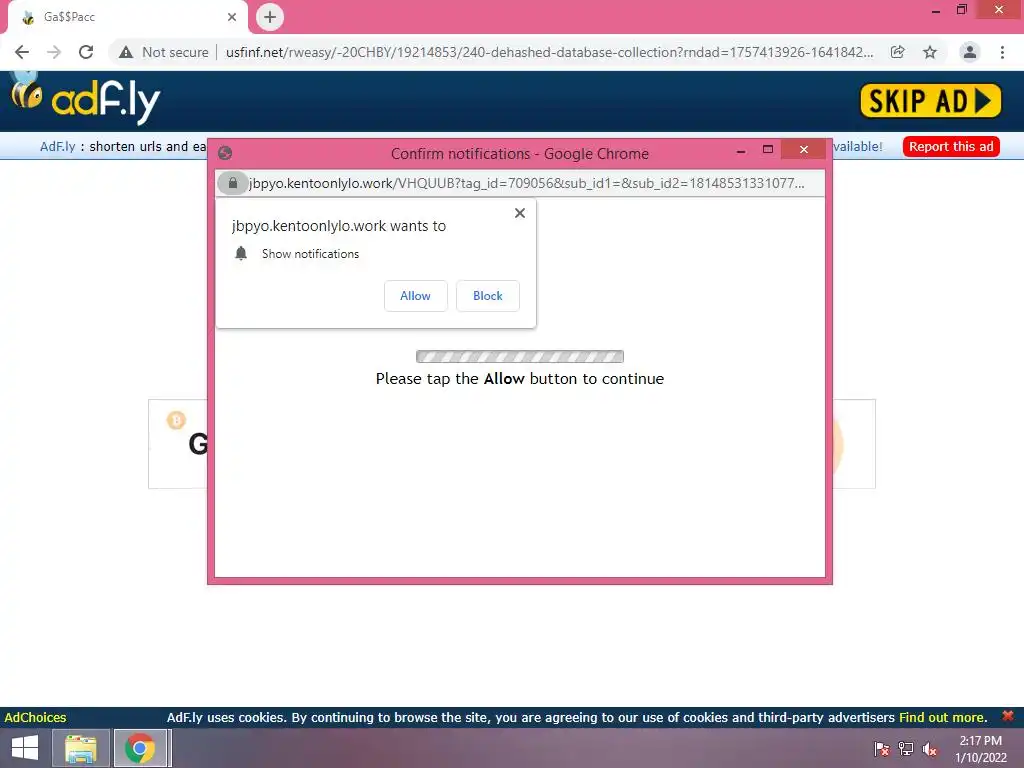Click the Show notifications label
1024x768 pixels.
click(310, 254)
